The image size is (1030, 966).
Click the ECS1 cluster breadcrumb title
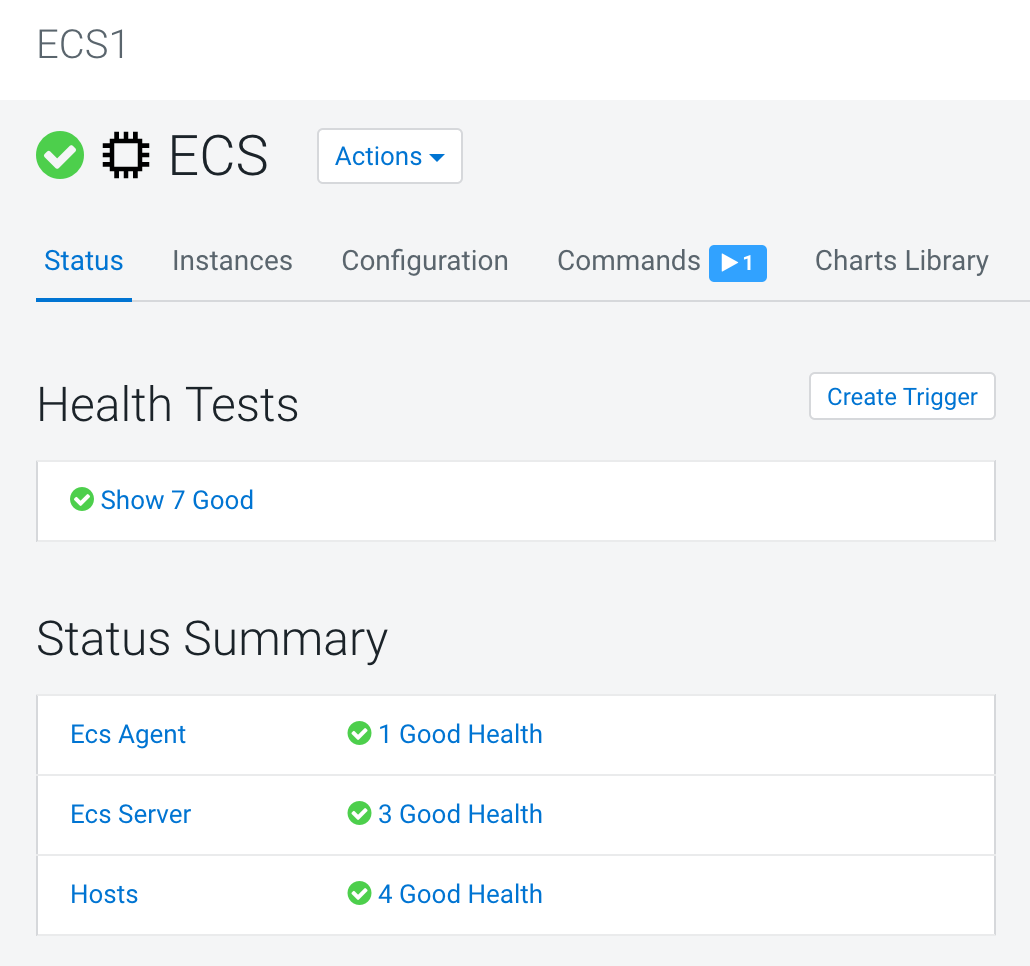click(82, 45)
